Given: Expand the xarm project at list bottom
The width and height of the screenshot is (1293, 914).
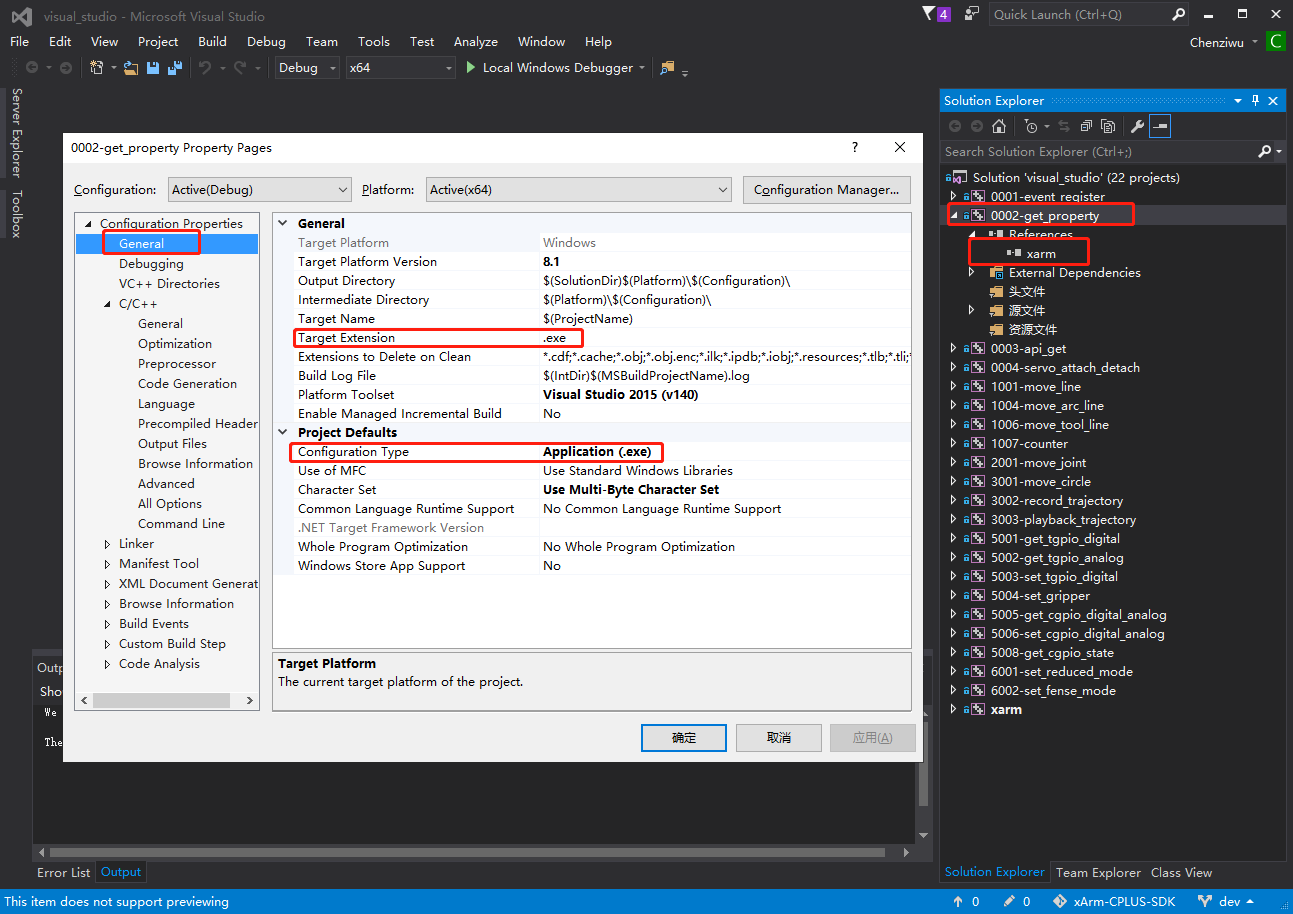Looking at the screenshot, I should pos(953,709).
